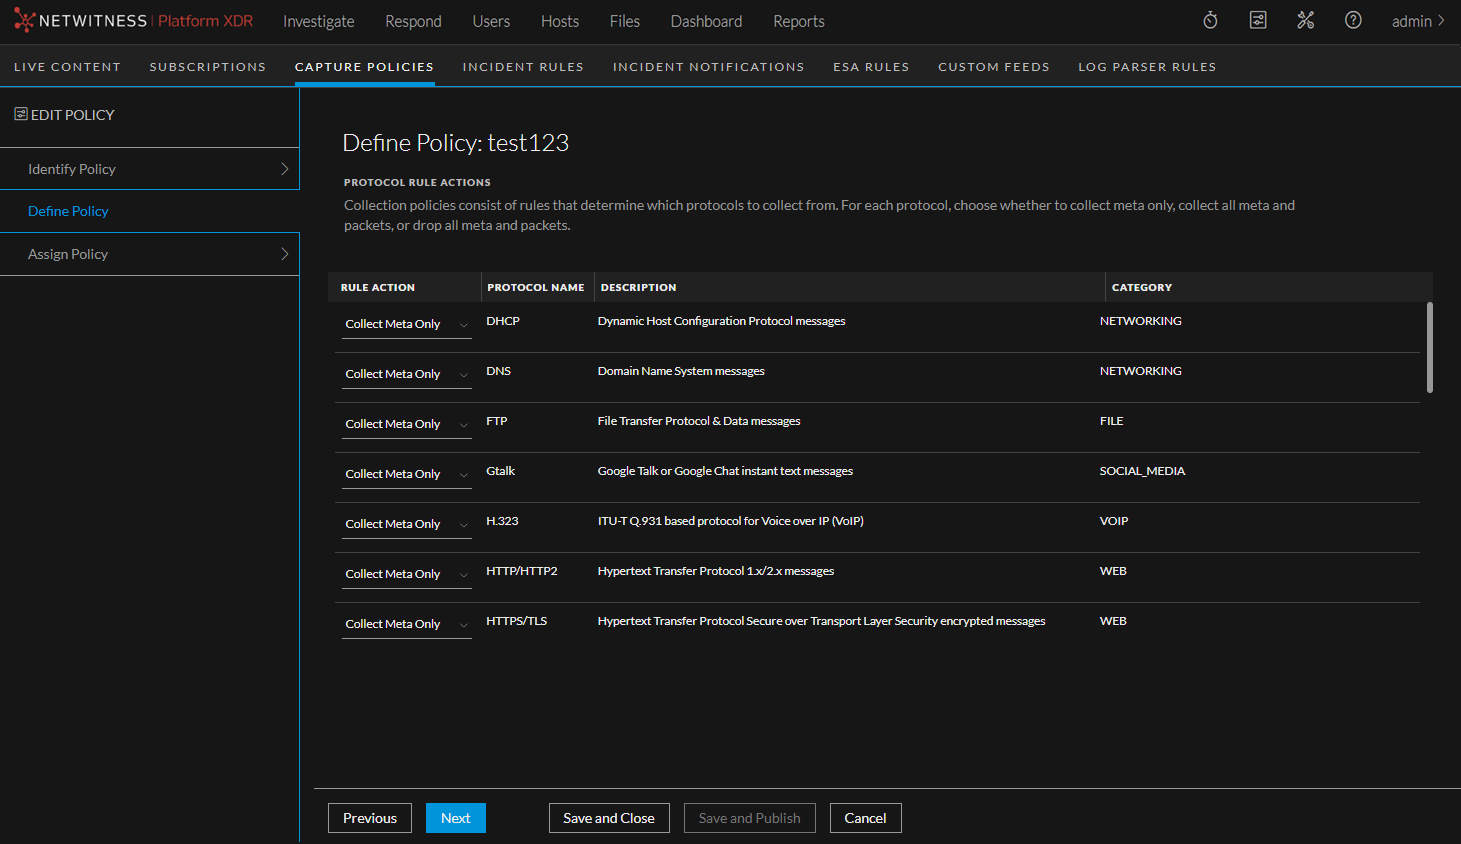Open the stopwatch icon in the header
The height and width of the screenshot is (844, 1461).
[x=1210, y=20]
